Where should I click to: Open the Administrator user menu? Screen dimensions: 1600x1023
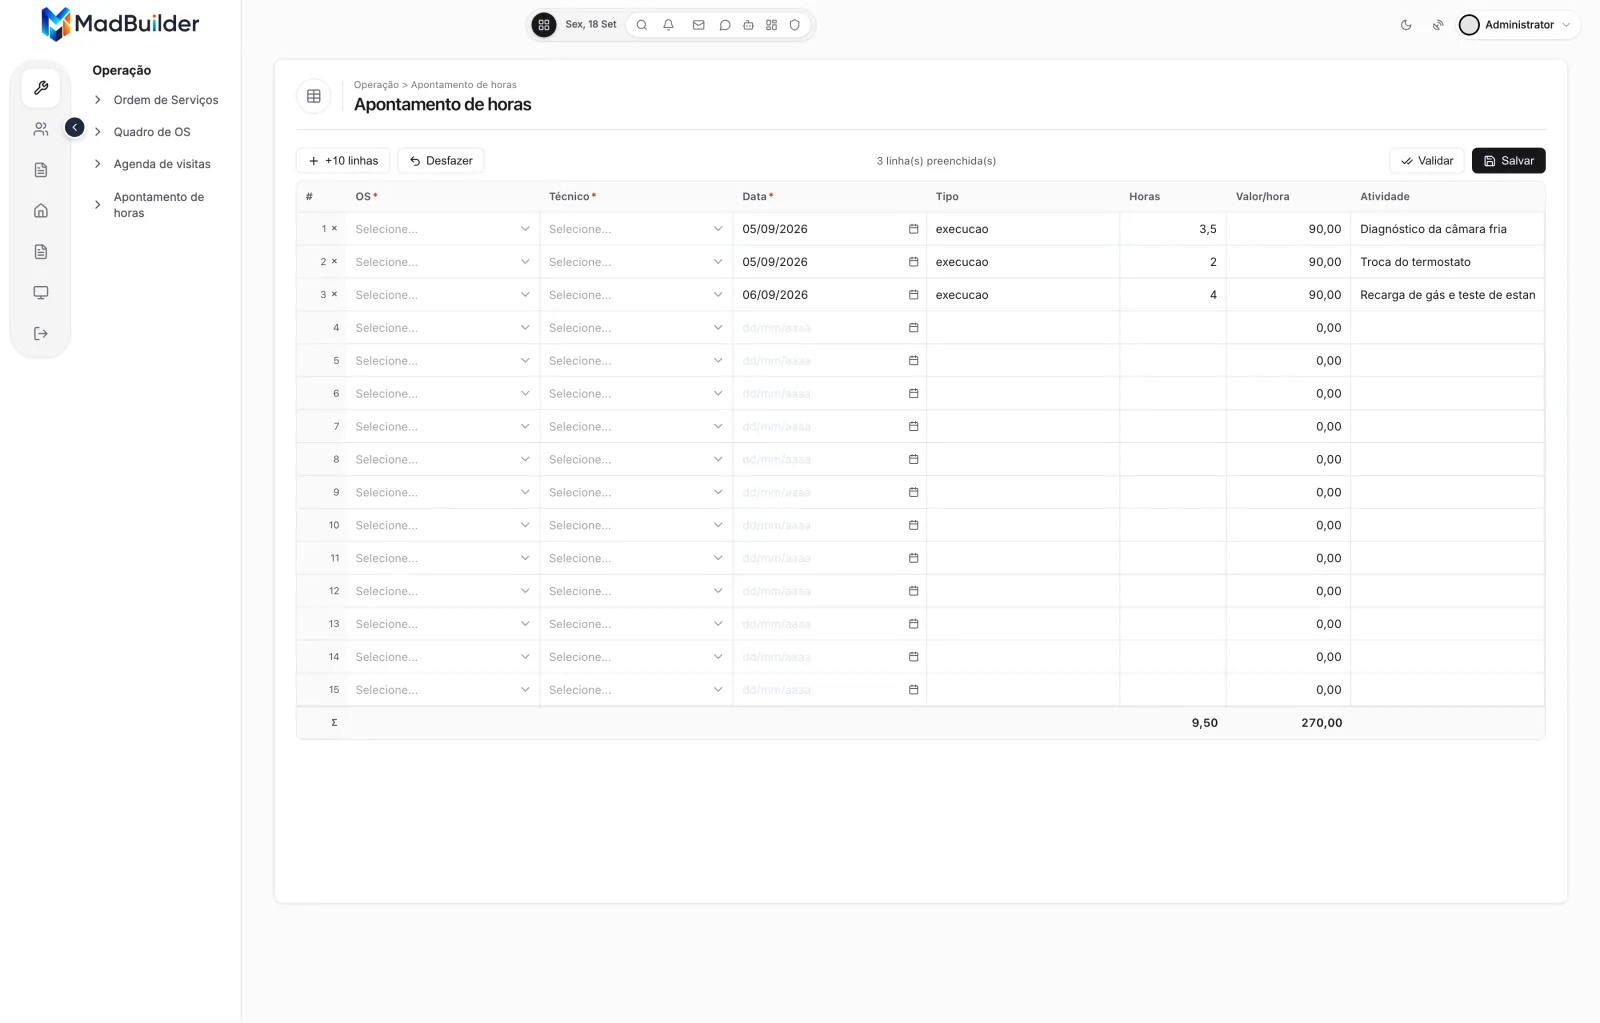coord(1517,25)
